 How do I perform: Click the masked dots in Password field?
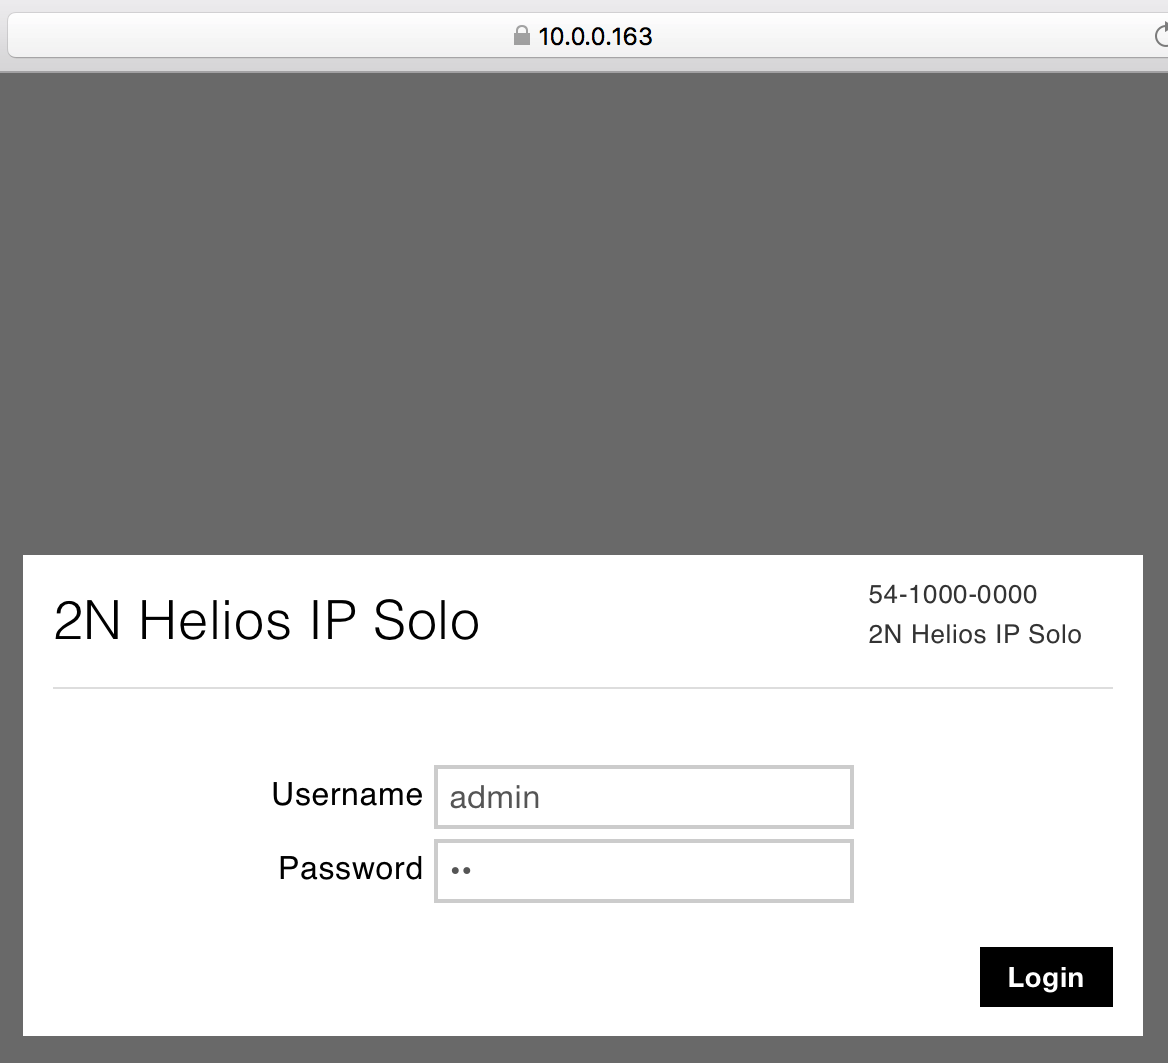pos(460,871)
